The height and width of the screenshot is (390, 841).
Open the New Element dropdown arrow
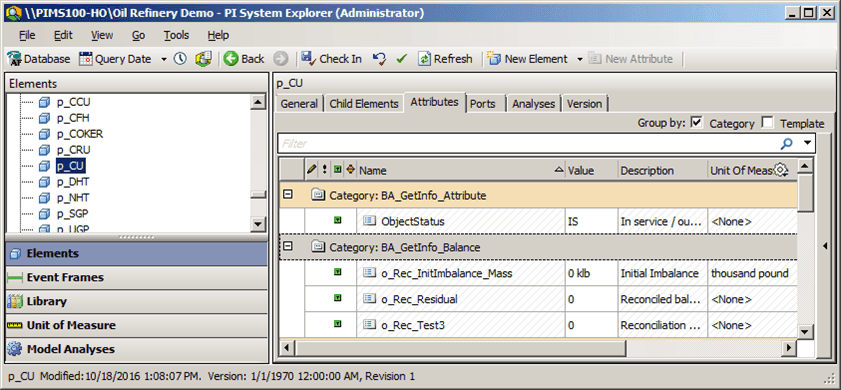coord(580,59)
